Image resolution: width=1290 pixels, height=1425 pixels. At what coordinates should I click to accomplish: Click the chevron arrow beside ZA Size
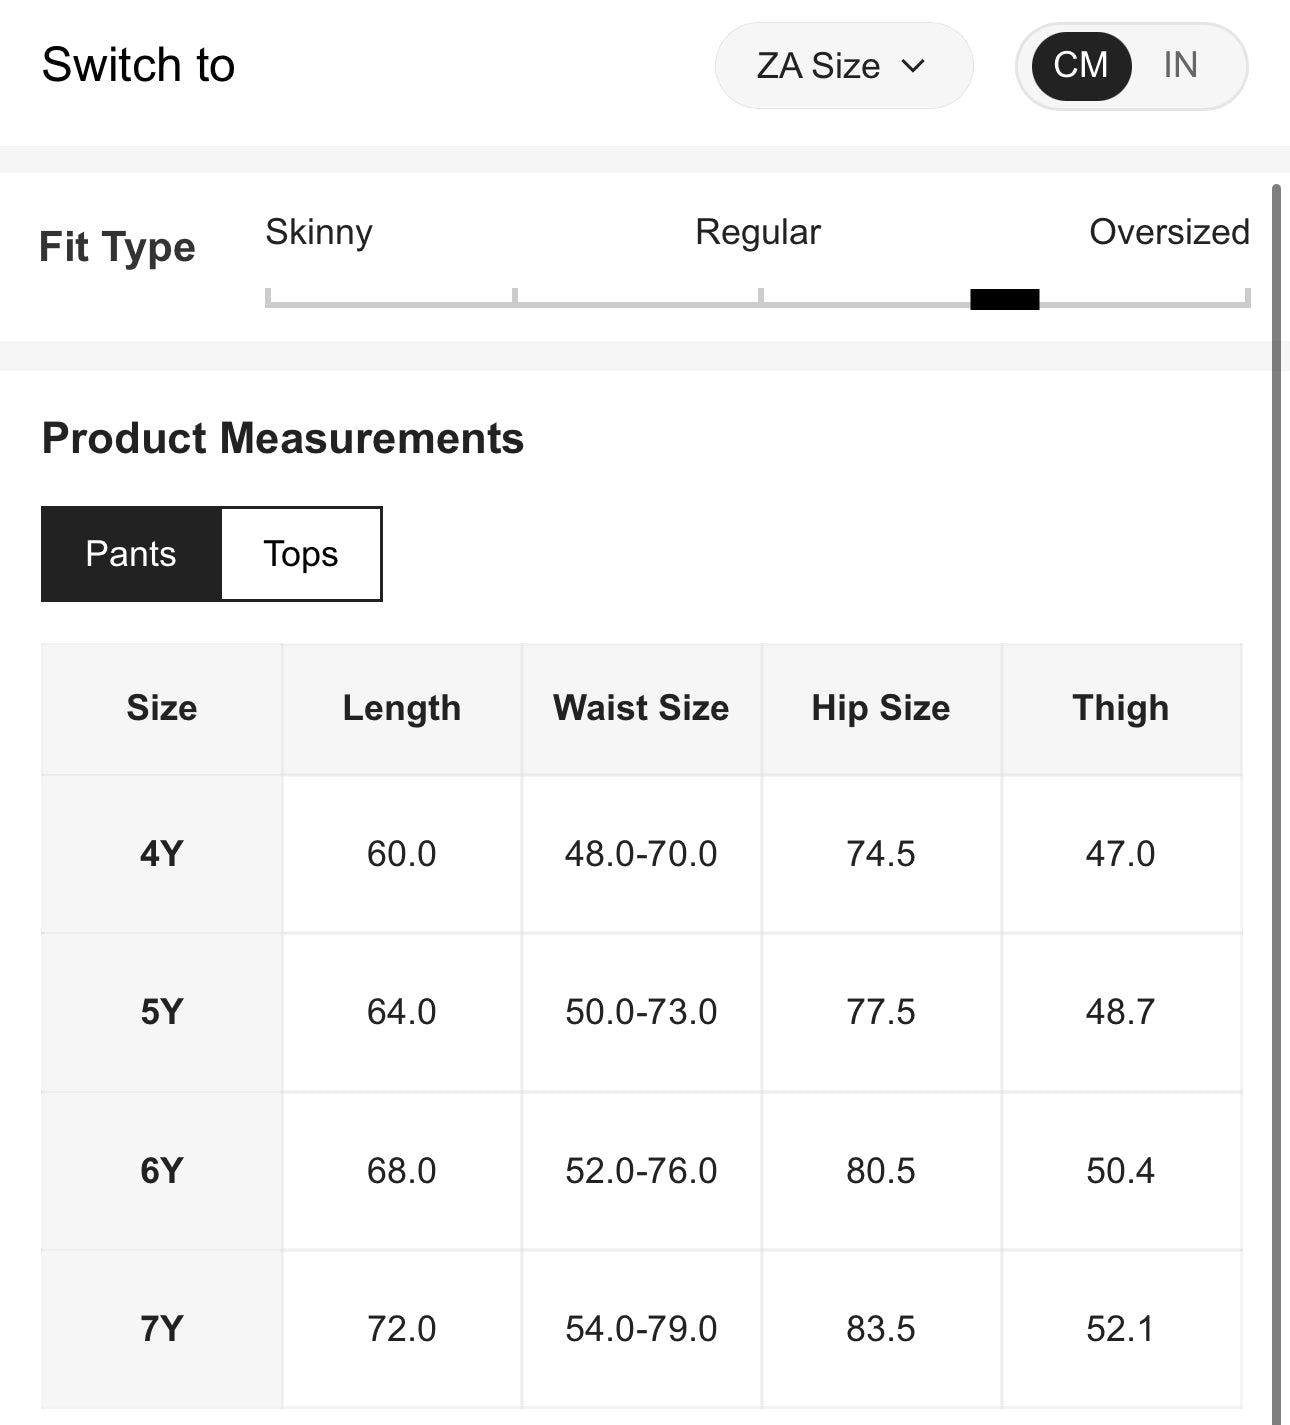(913, 66)
